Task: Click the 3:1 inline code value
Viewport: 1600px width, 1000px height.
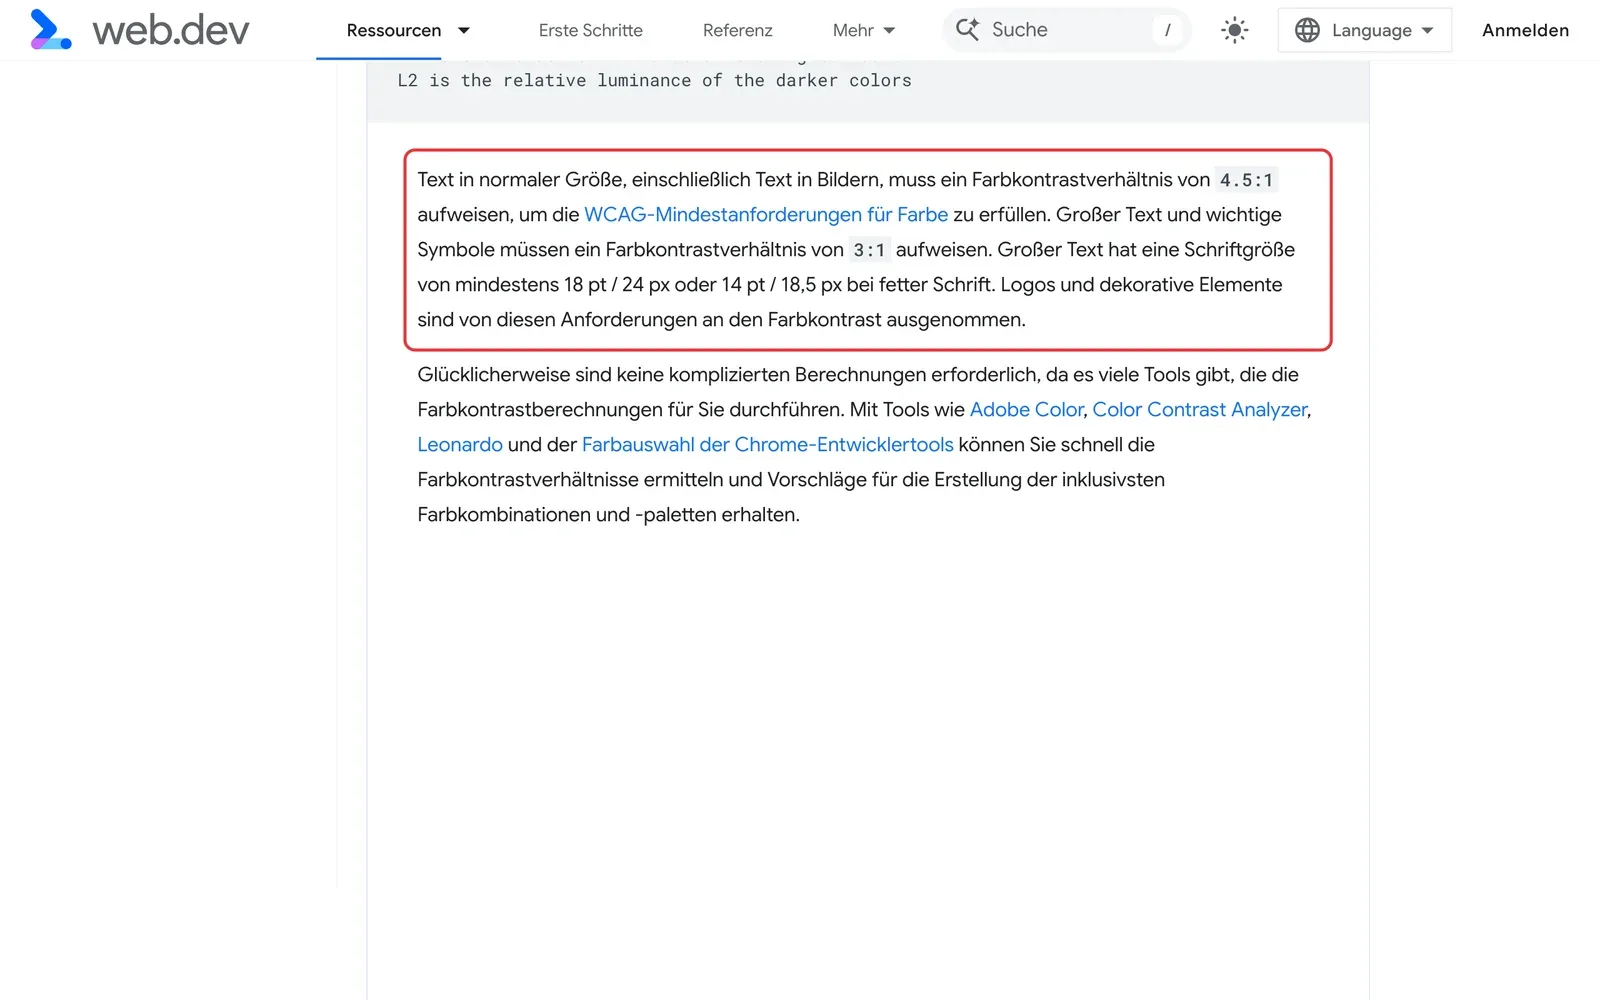Action: [869, 250]
